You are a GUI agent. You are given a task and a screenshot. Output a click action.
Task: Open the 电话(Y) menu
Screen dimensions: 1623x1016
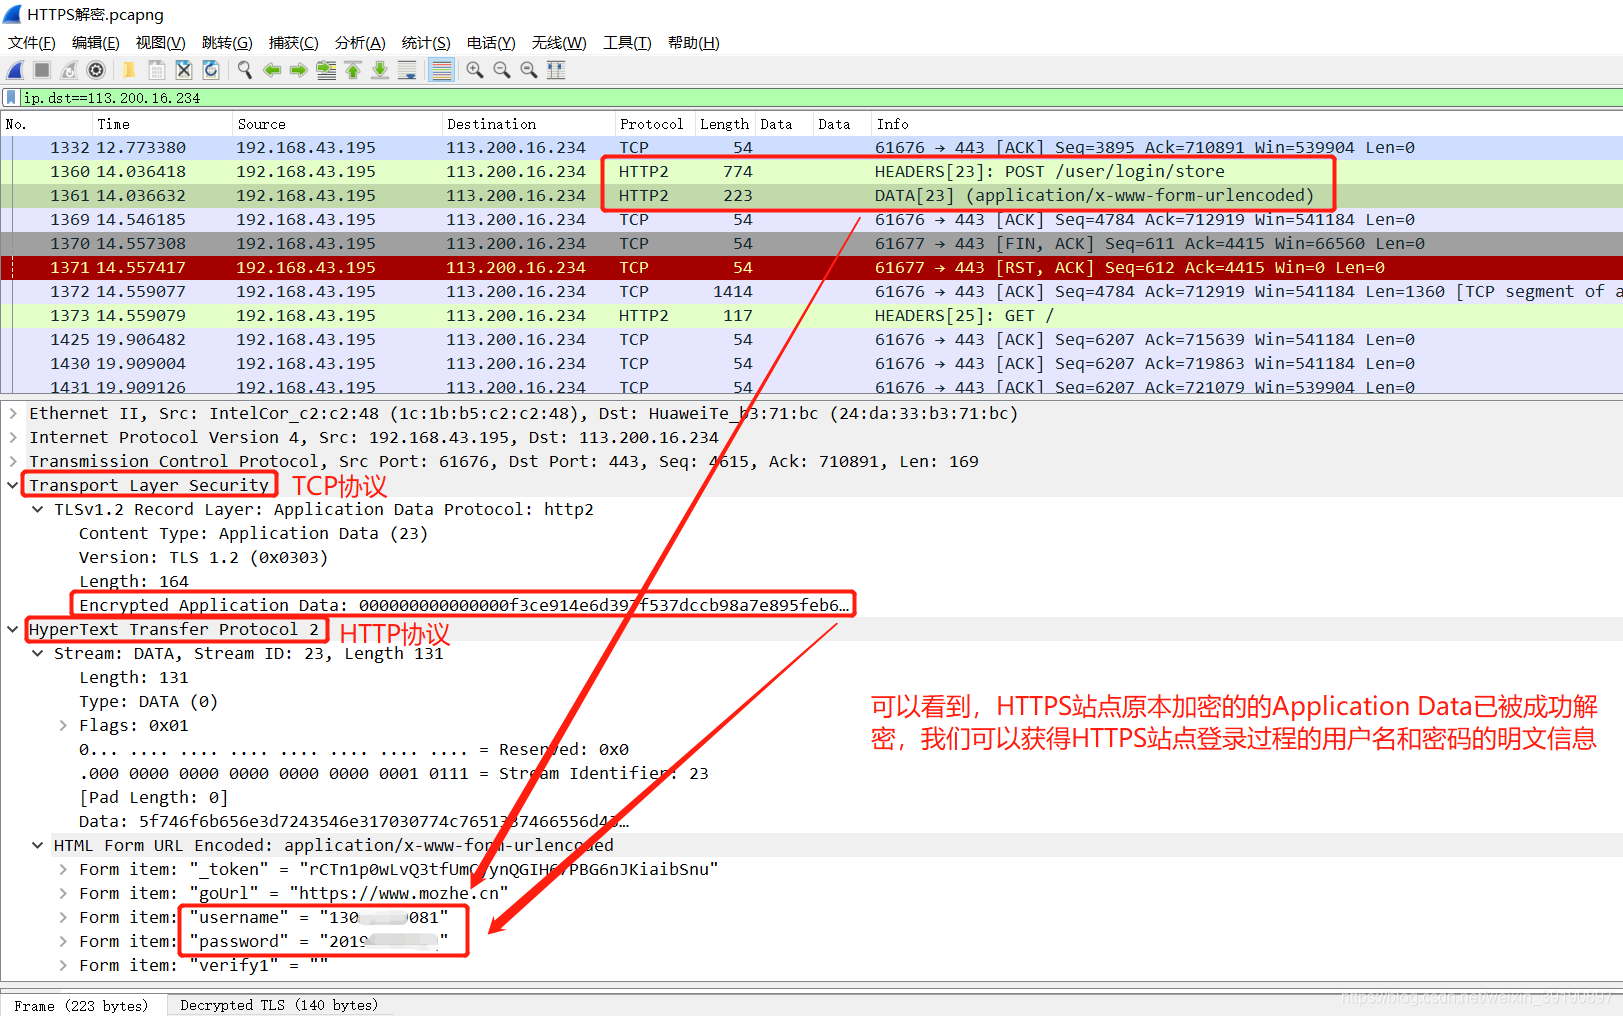click(x=491, y=43)
